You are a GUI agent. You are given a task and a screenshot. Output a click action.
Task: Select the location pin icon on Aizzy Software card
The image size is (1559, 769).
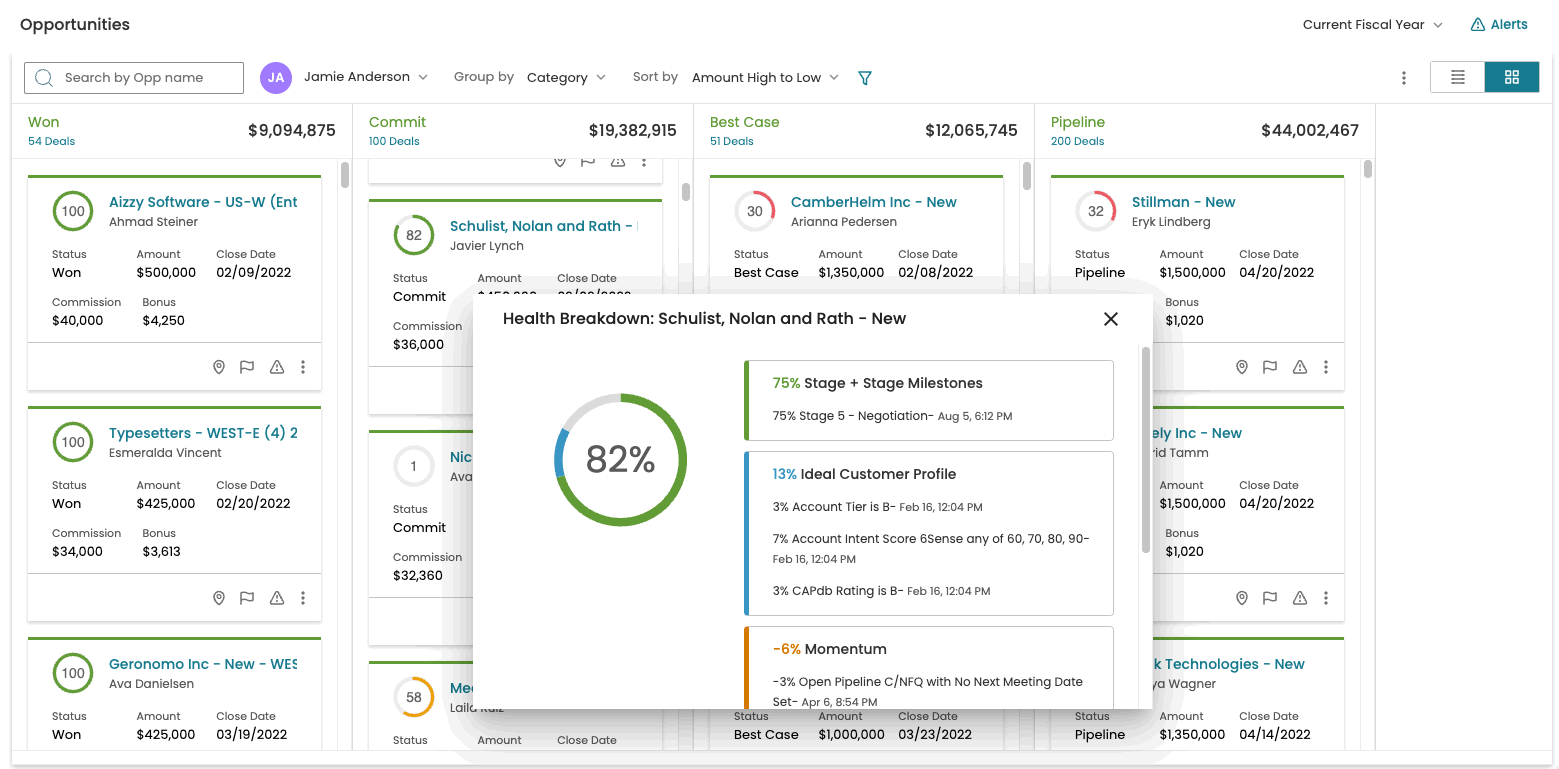click(219, 367)
